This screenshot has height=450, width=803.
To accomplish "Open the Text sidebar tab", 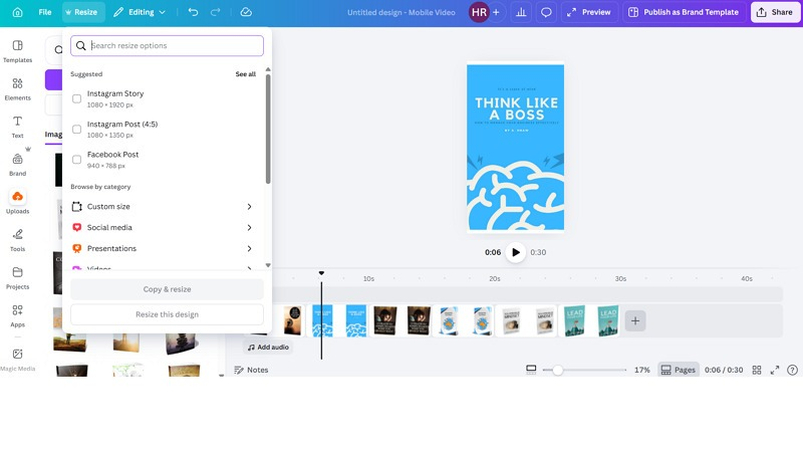I will (17, 127).
